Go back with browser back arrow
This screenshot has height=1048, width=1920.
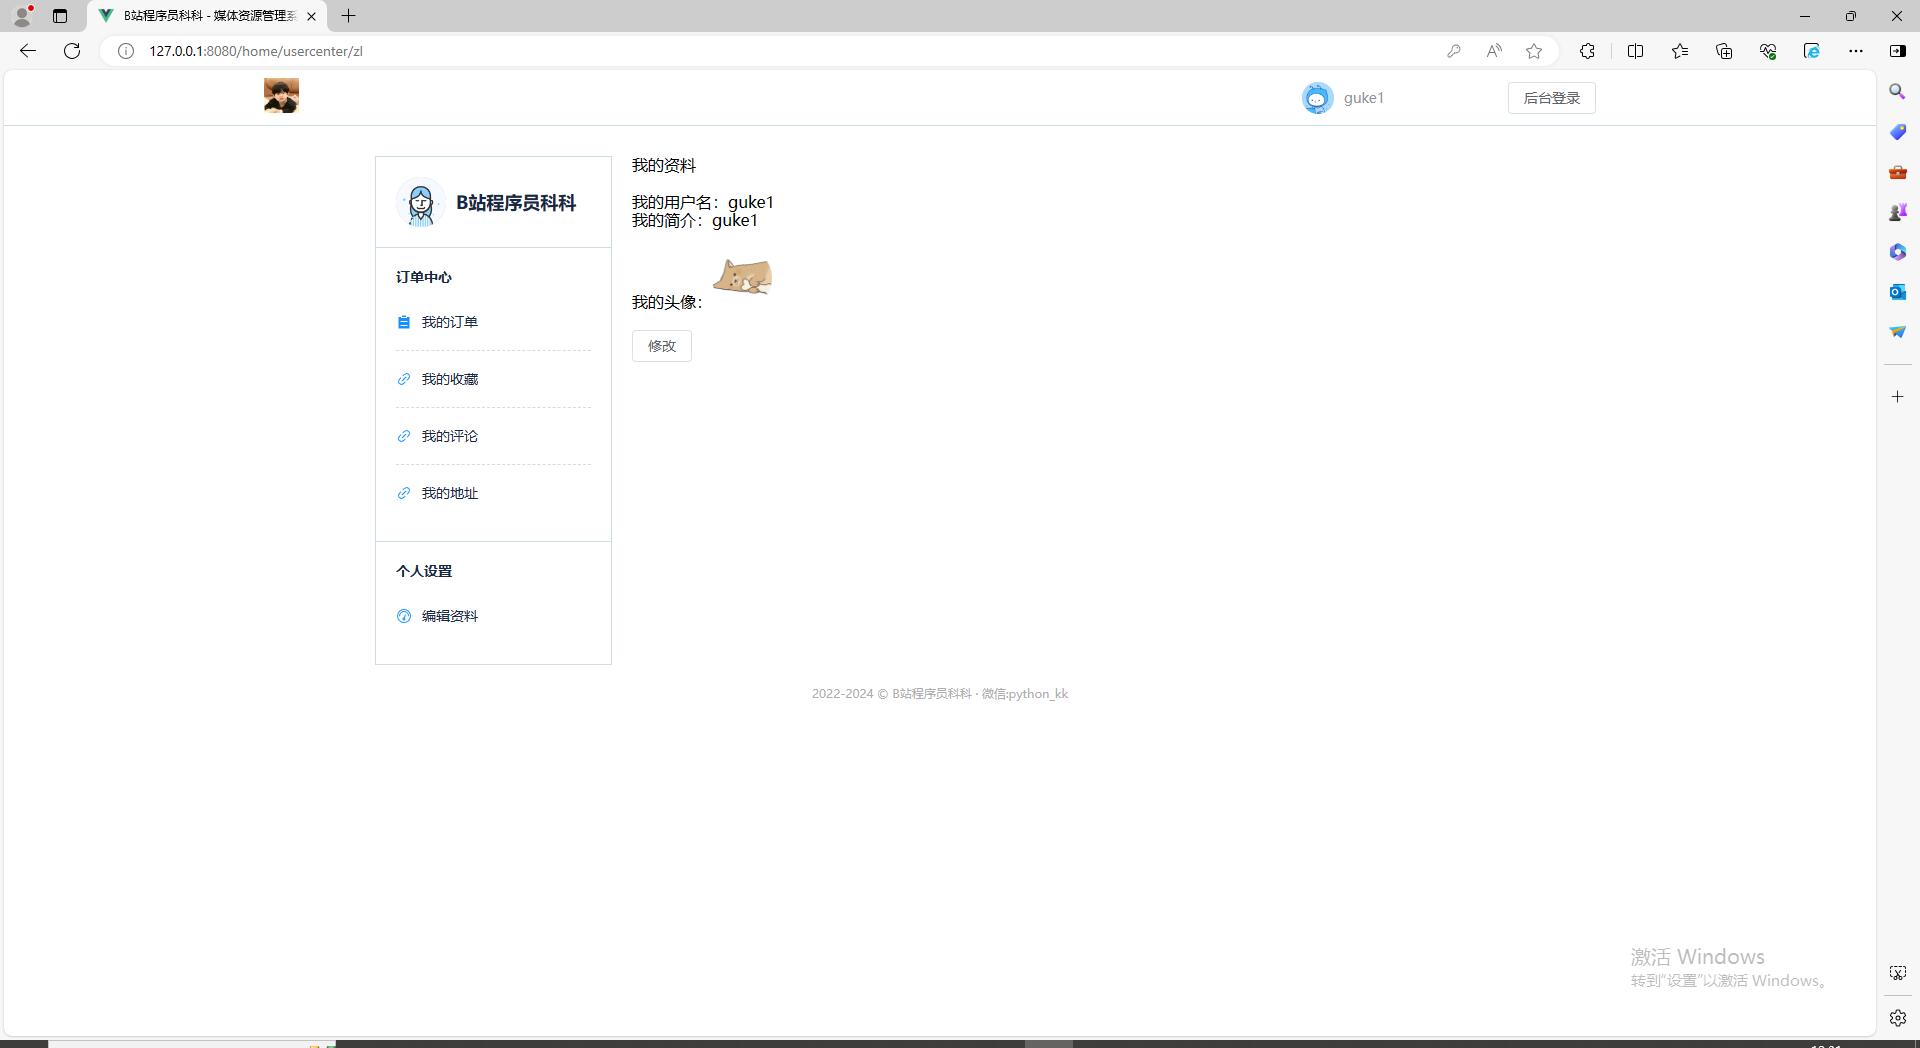tap(27, 51)
